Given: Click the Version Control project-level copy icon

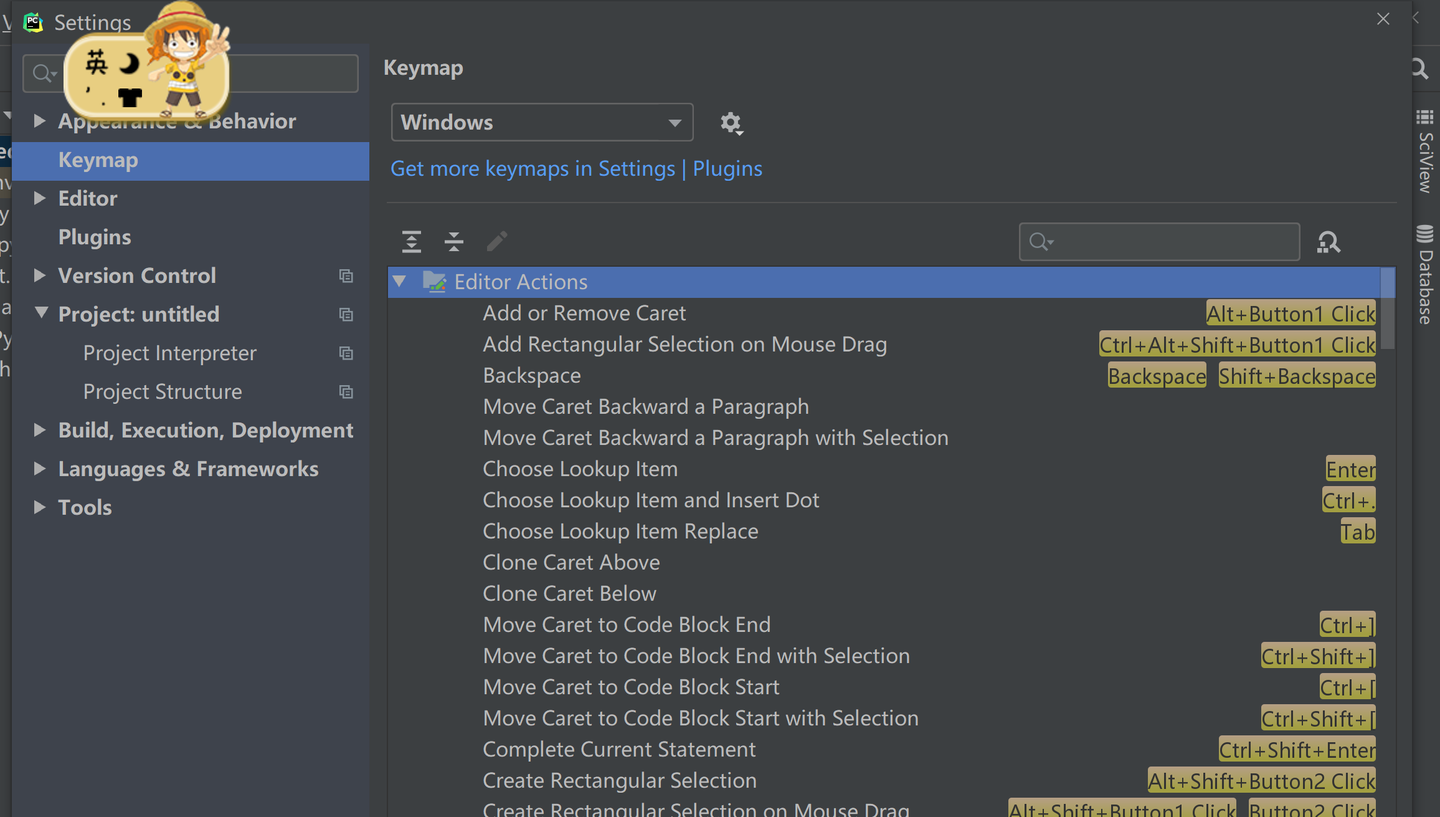Looking at the screenshot, I should tap(346, 276).
